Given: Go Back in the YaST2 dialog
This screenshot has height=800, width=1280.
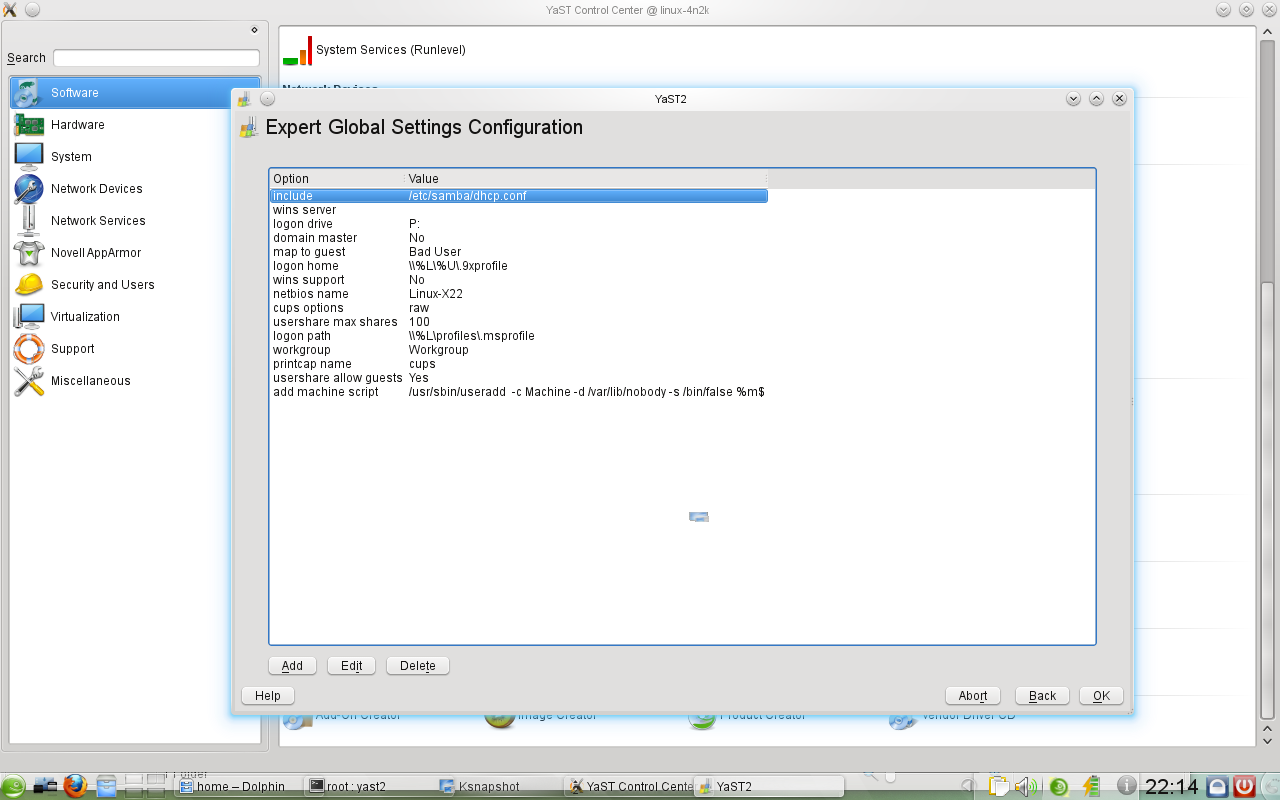Looking at the screenshot, I should (1042, 696).
